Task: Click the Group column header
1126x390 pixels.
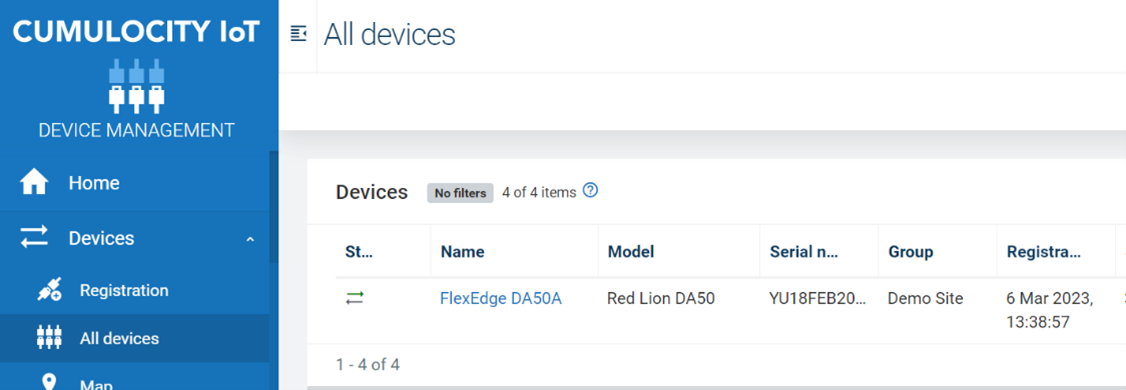Action: [911, 251]
